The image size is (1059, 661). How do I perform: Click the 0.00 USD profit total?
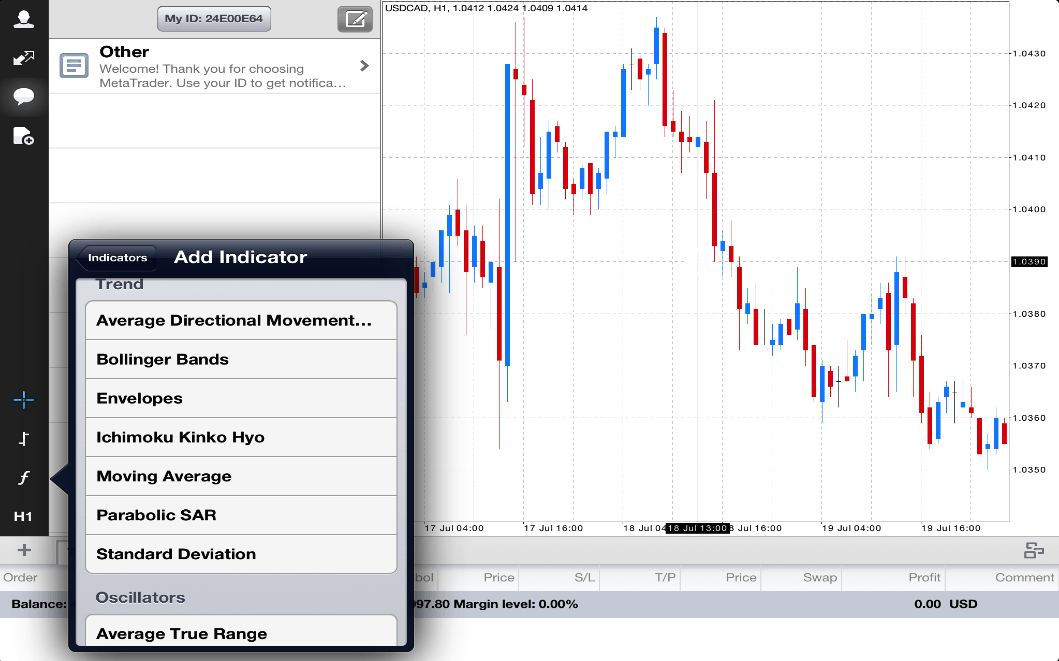[x=946, y=604]
